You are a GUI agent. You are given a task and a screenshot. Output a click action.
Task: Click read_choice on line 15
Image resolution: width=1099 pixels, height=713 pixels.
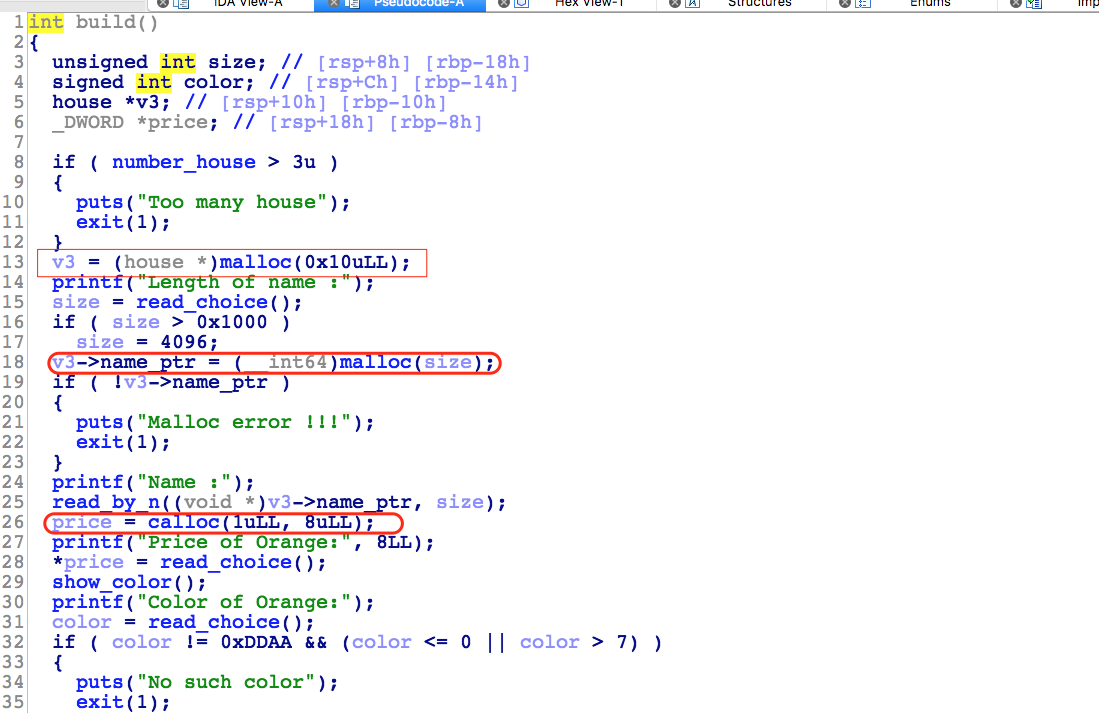(202, 303)
